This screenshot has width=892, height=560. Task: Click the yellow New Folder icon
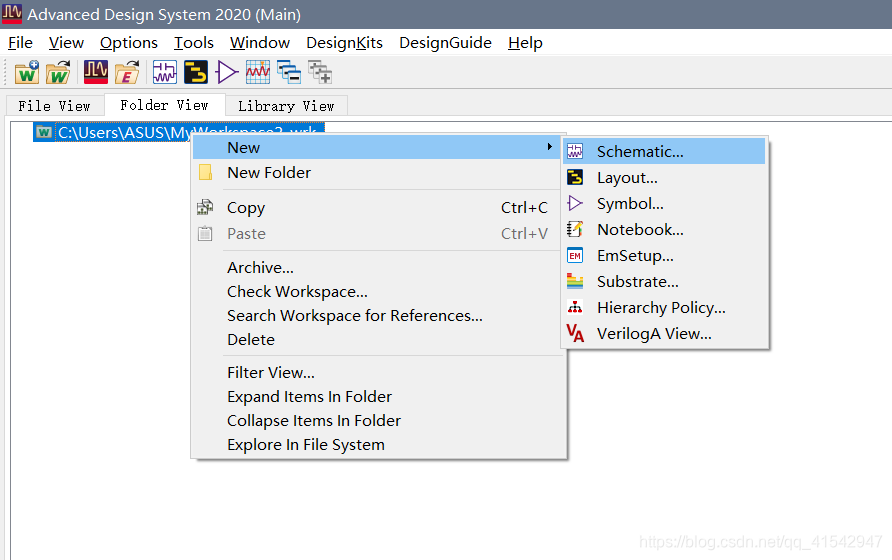[x=205, y=172]
